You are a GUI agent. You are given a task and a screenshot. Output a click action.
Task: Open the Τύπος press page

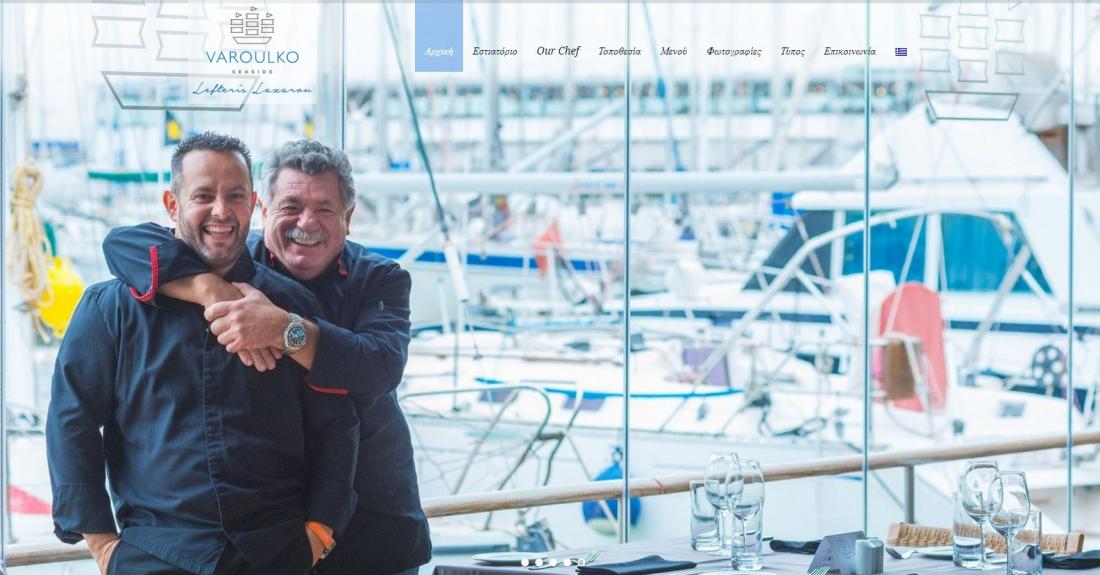pyautogui.click(x=793, y=51)
